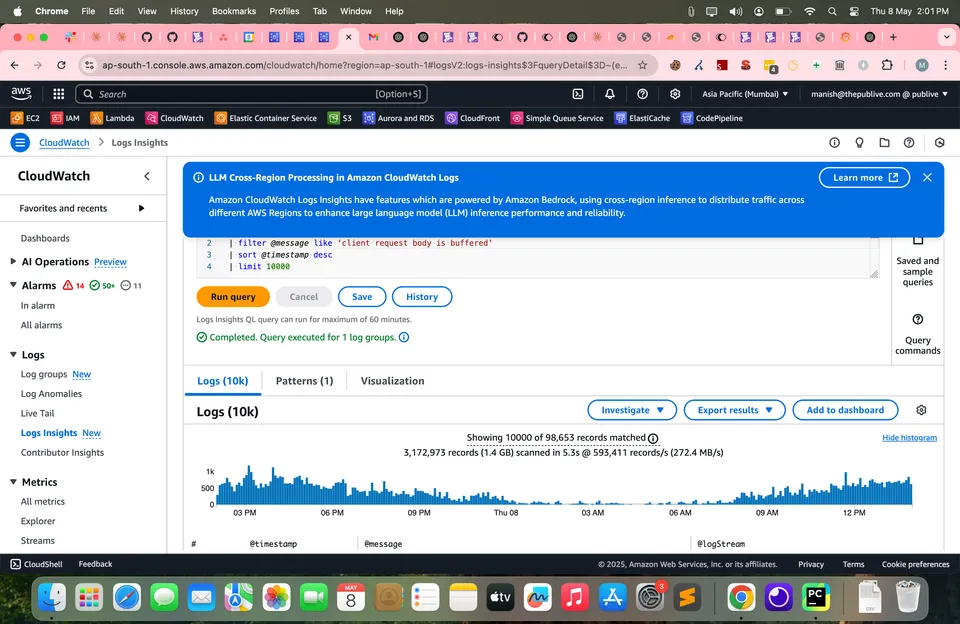Open the Asia Pacific (Mumbai) region dropdown

[x=745, y=94]
